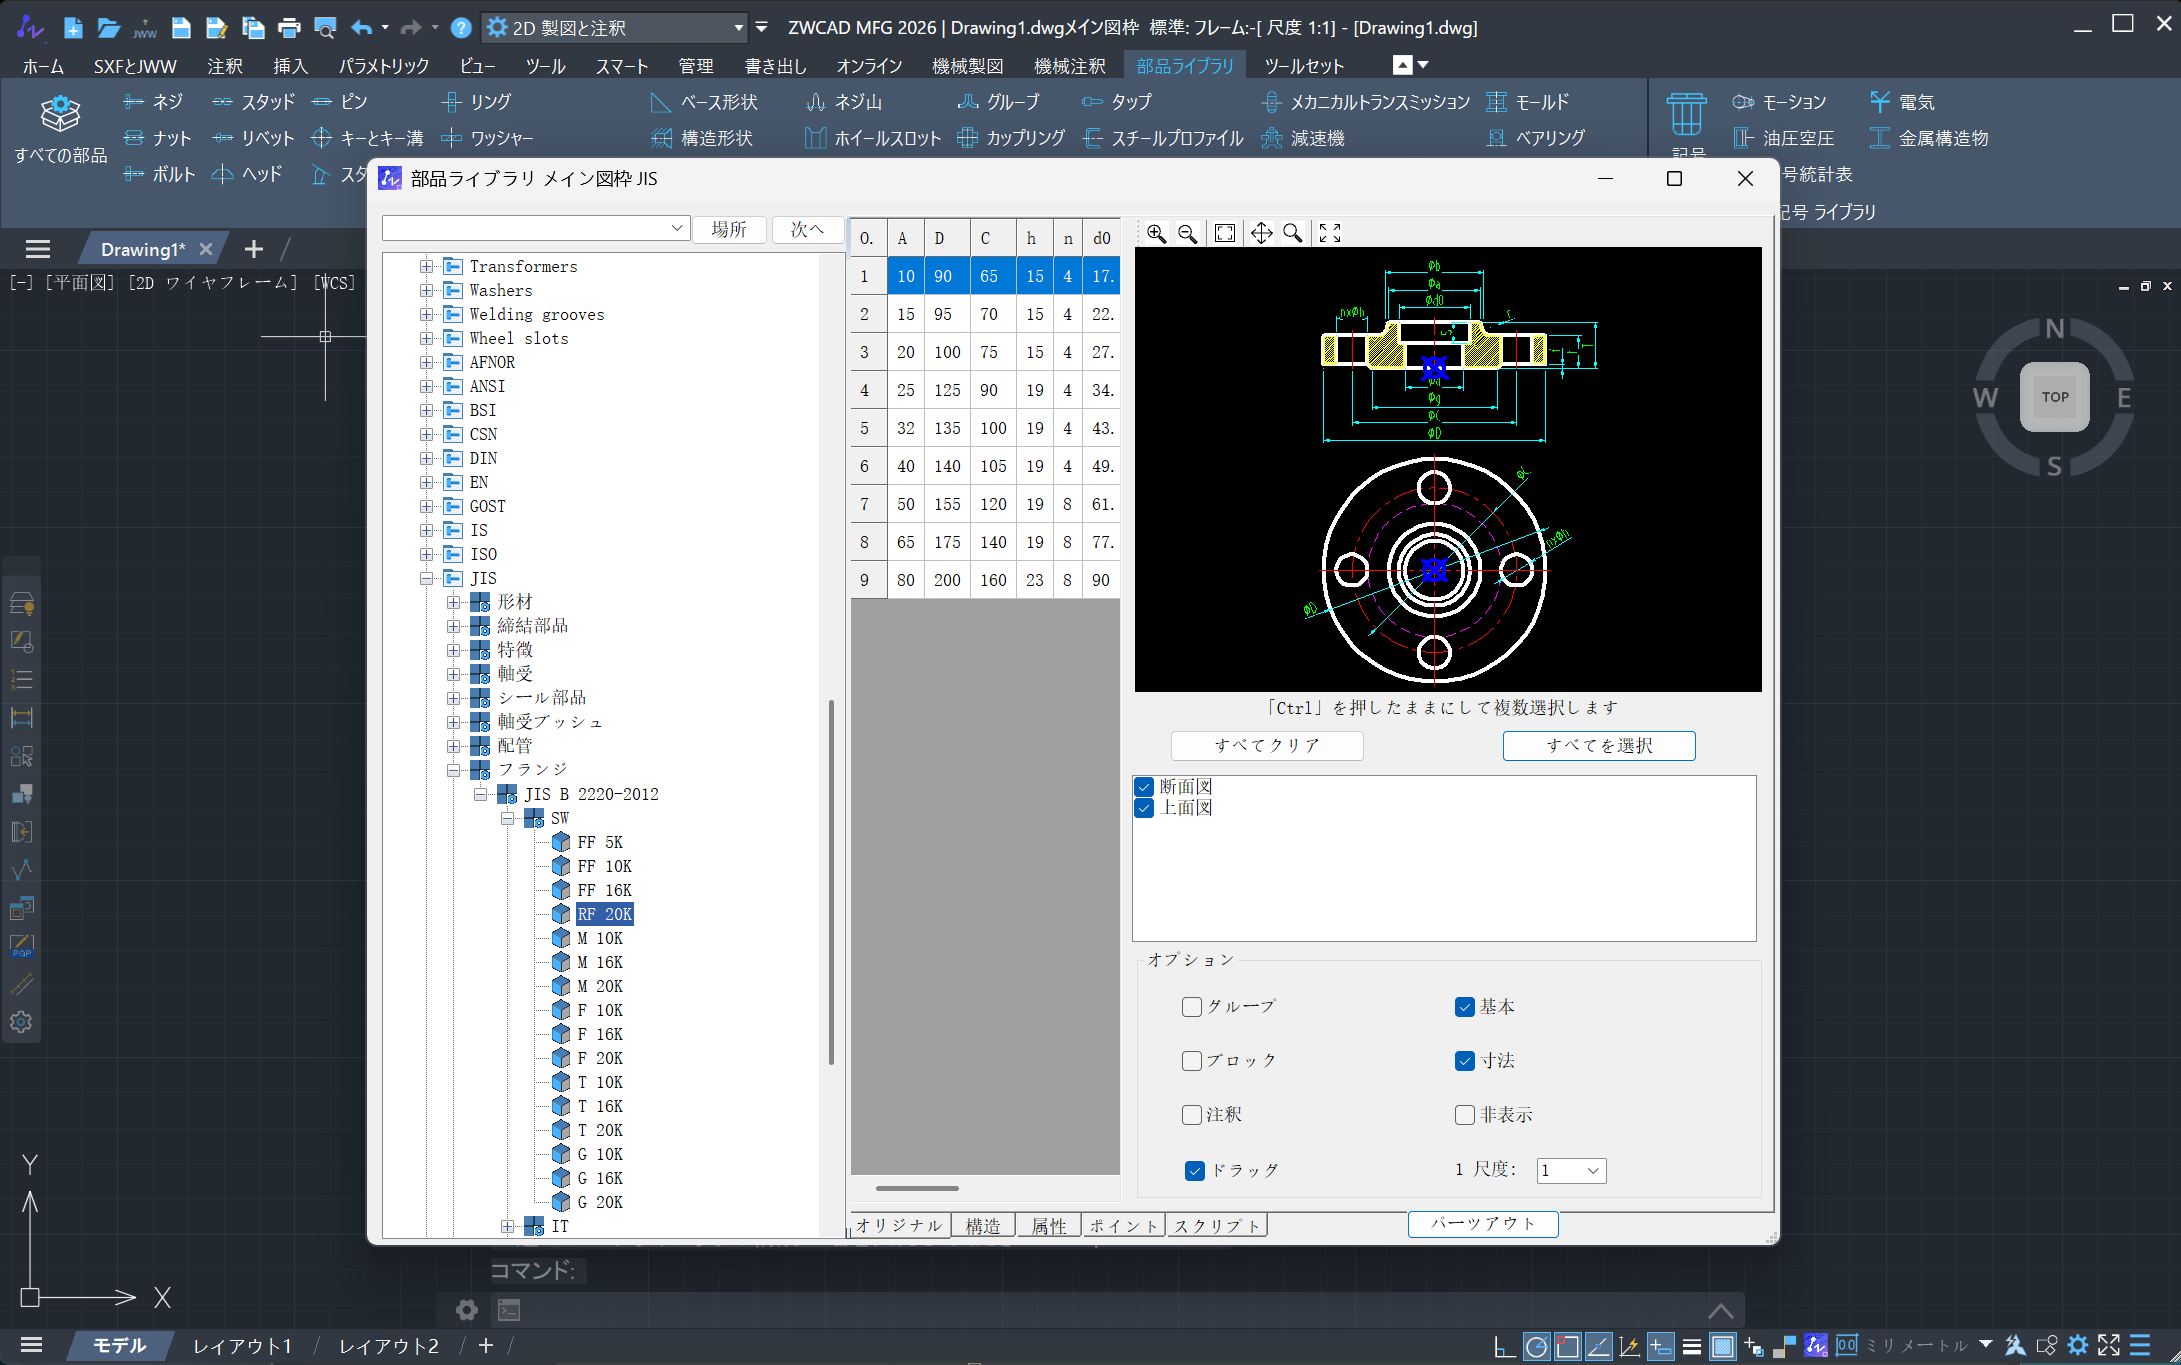Open the 尺度 scale dropdown
Image resolution: width=2181 pixels, height=1365 pixels.
[1570, 1170]
